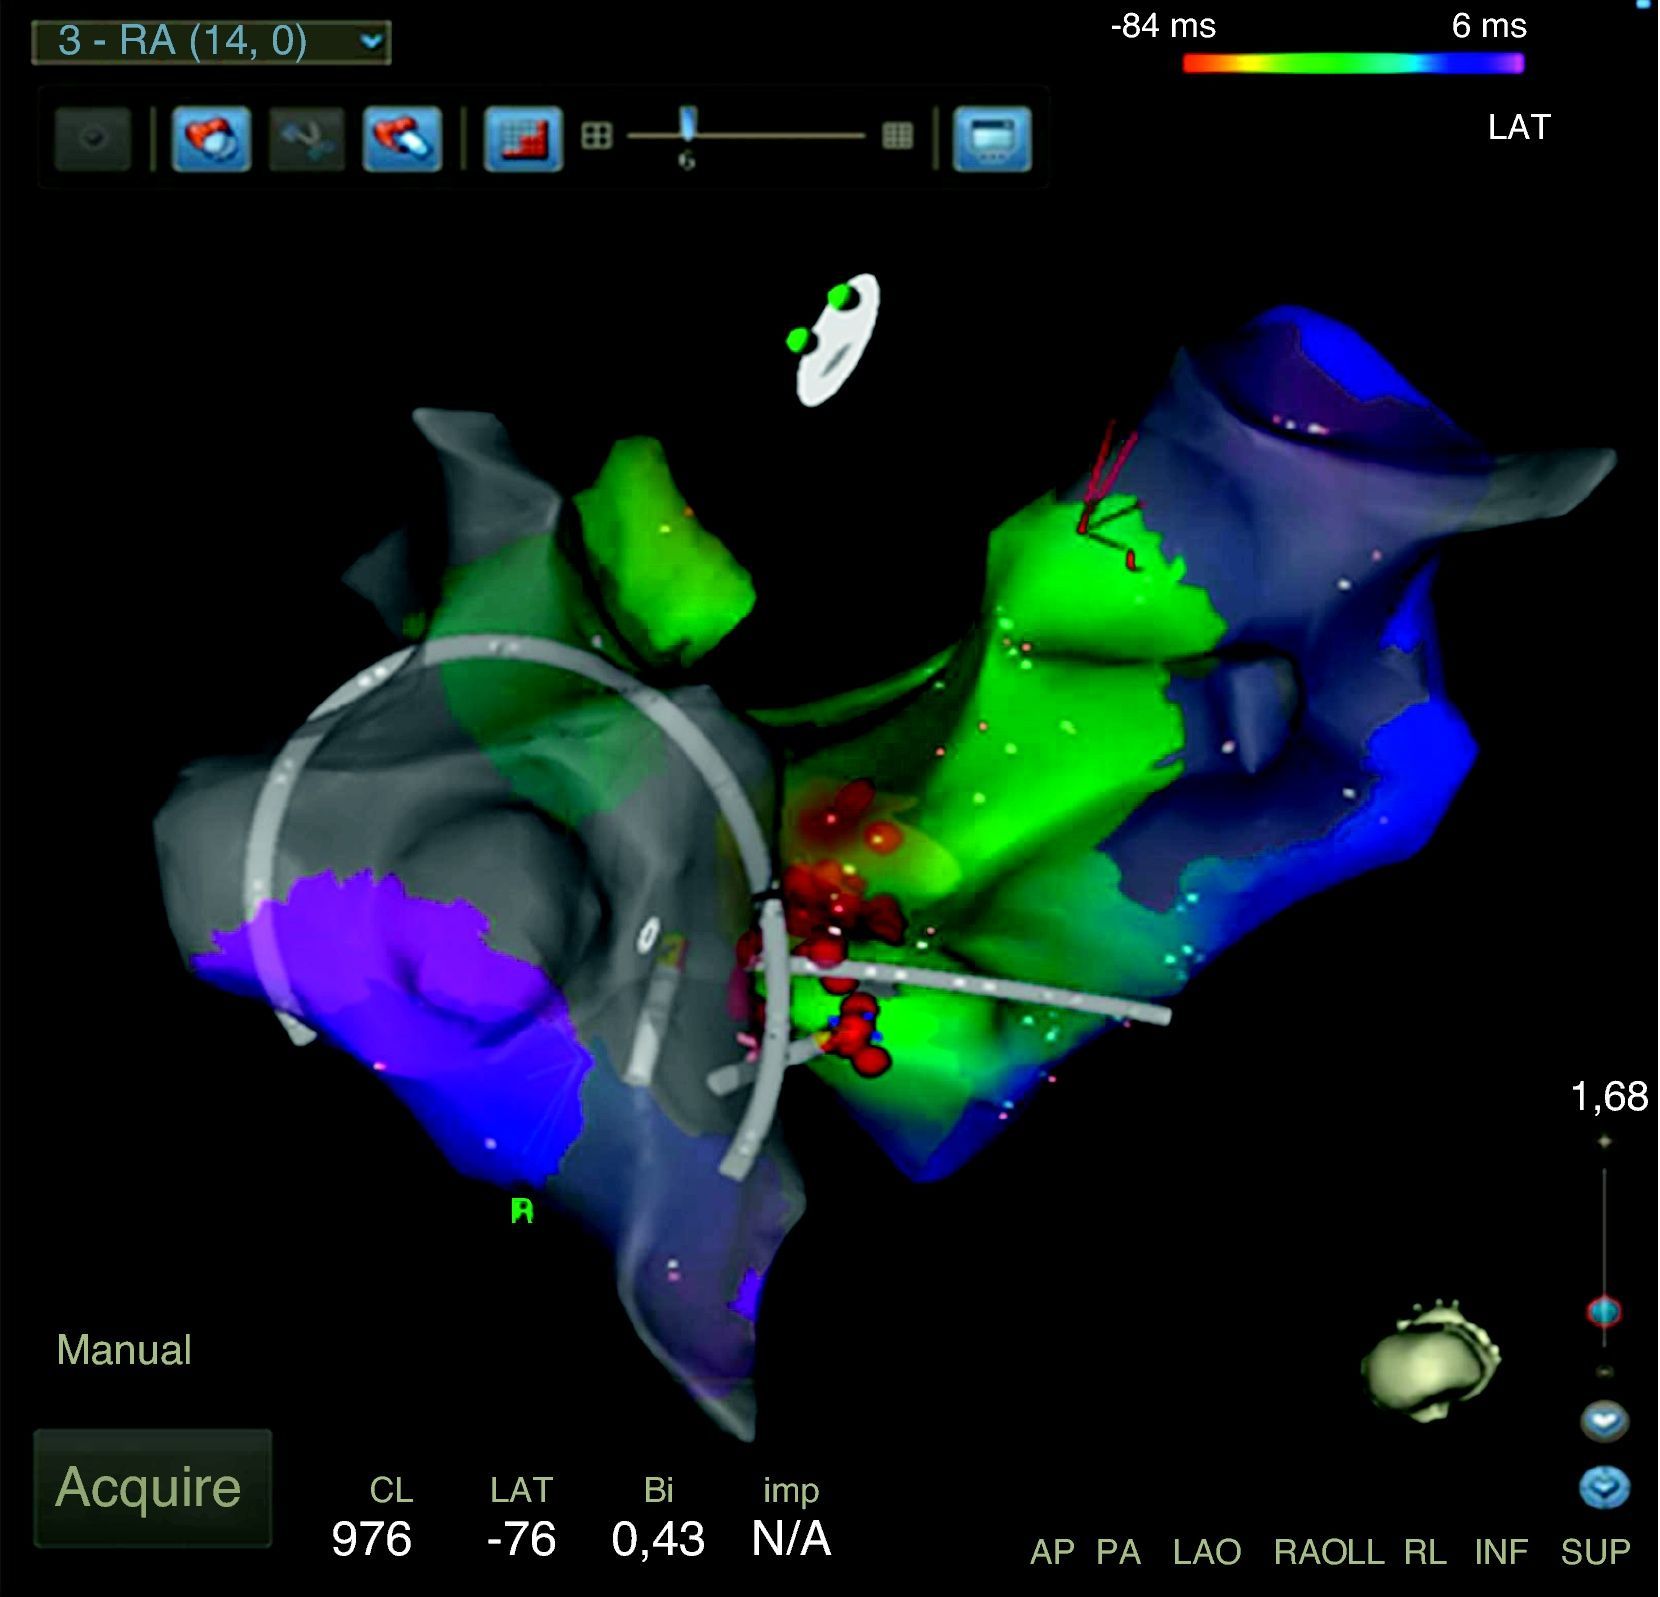Click the zoom slider knob below 1,68
The image size is (1660, 1597).
[1604, 1310]
